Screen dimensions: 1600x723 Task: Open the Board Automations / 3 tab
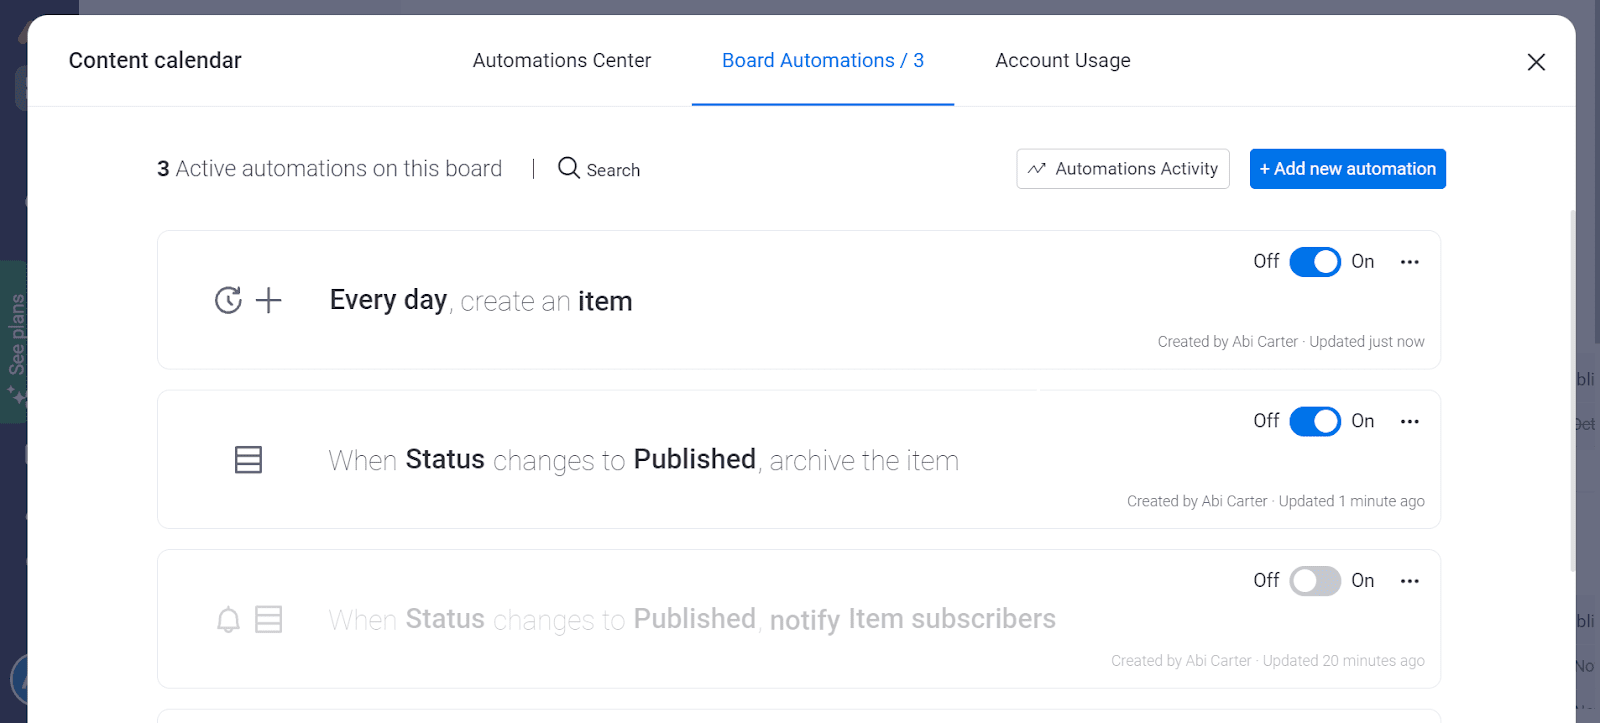tap(823, 60)
